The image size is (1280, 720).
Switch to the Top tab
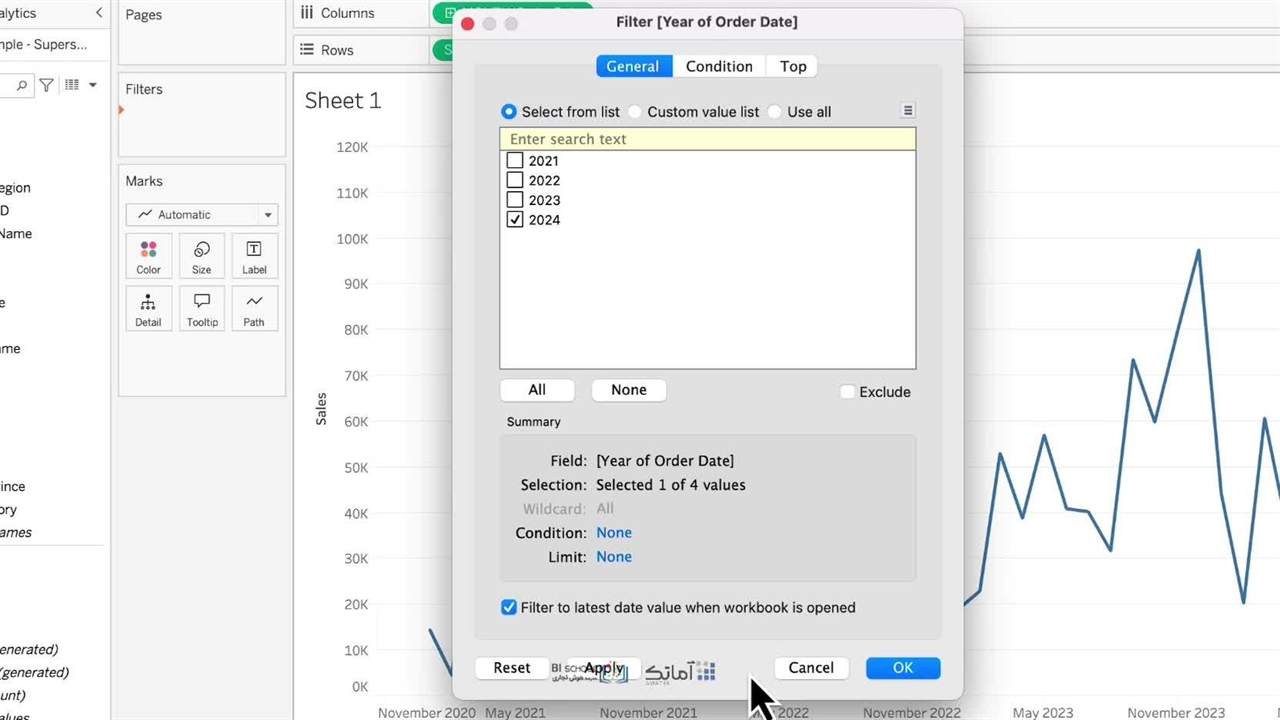793,66
